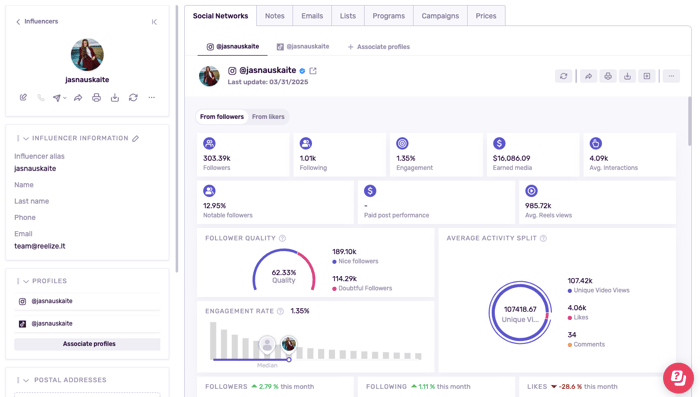Collapse the left sidebar panel
Viewport: 700px width, 397px height.
point(154,21)
